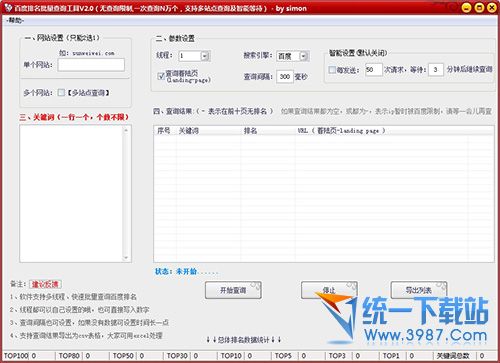Edit the 查询间隔 field showing 300
The height and width of the screenshot is (363, 500).
click(285, 77)
